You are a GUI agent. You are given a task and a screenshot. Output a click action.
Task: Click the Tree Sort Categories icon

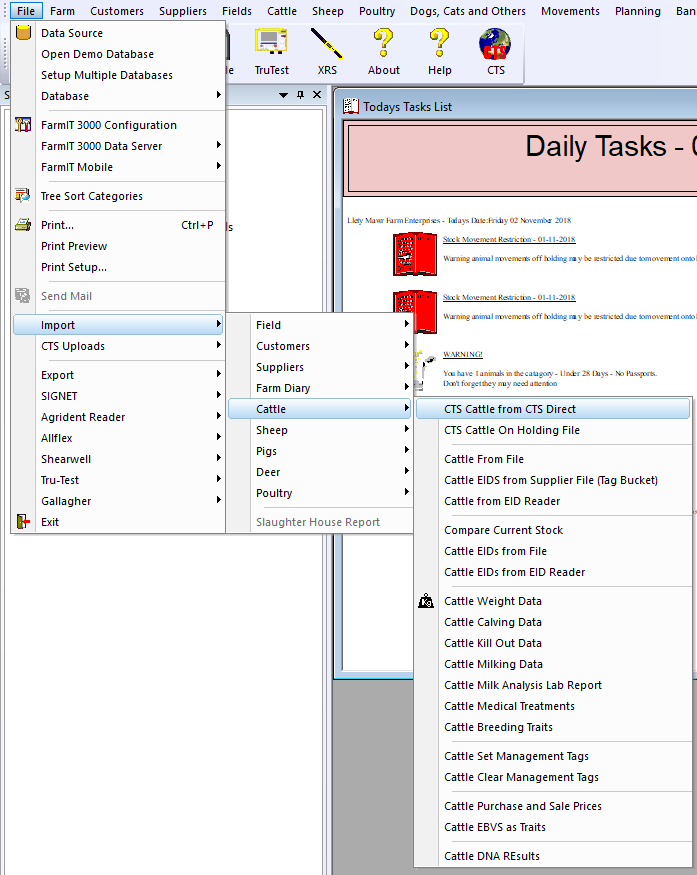click(x=23, y=195)
